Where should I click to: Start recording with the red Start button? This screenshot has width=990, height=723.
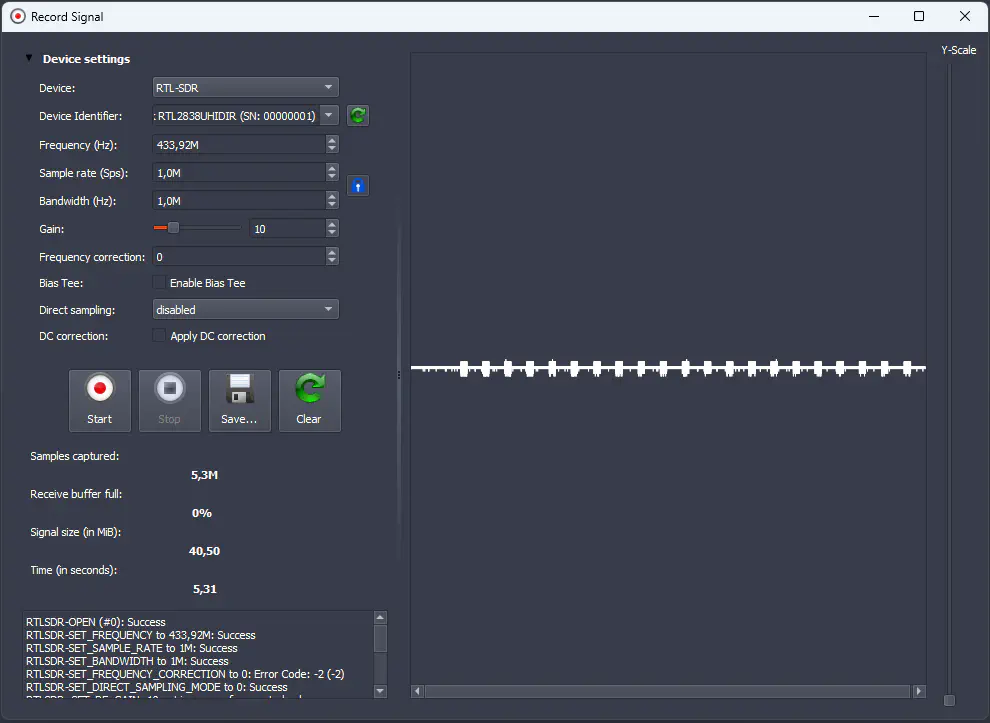coord(100,400)
